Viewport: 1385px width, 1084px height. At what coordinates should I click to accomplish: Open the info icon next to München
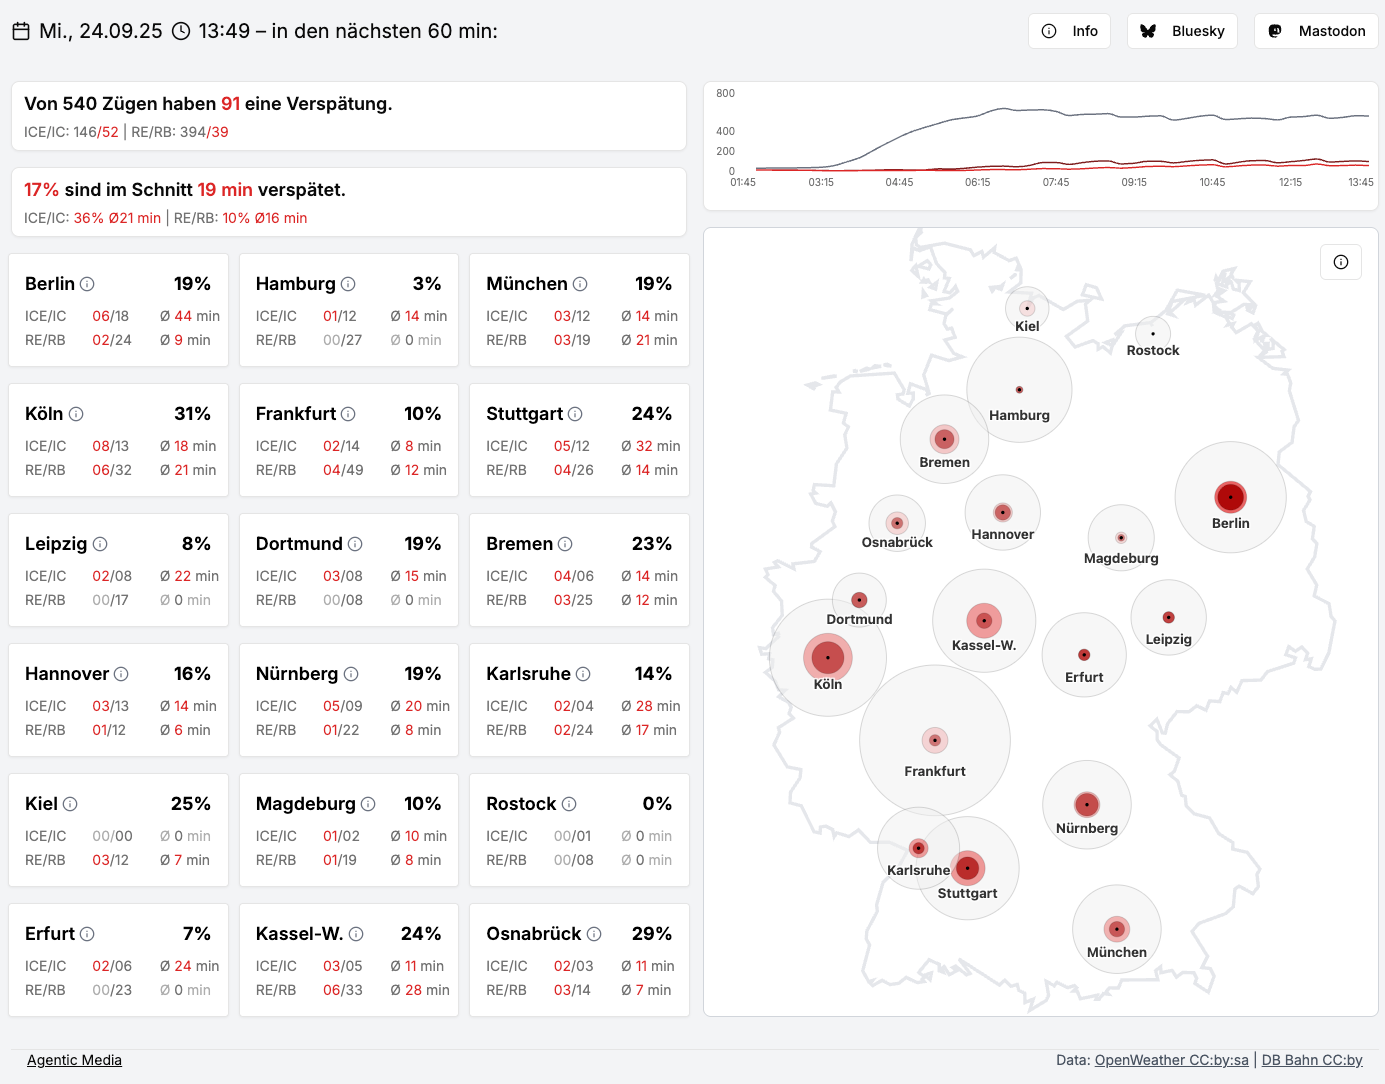pos(580,284)
